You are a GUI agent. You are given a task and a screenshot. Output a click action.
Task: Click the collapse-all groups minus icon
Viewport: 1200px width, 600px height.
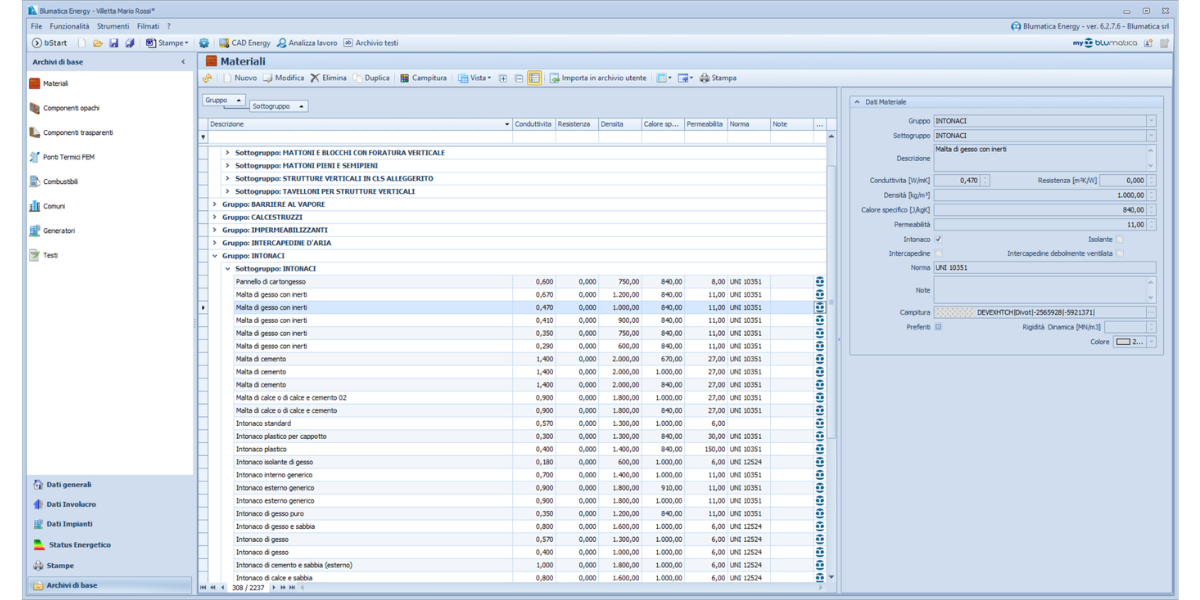click(x=519, y=77)
